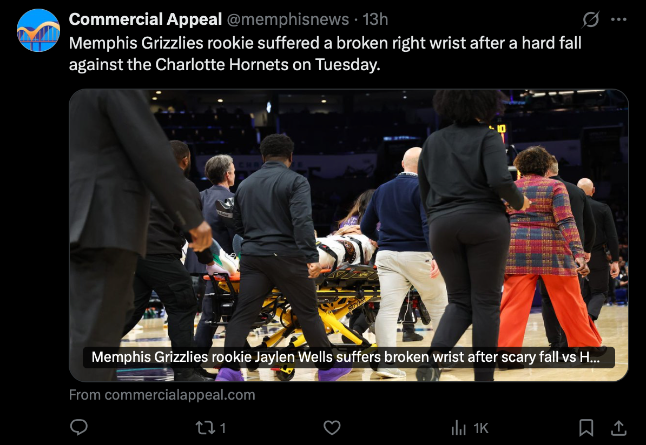Share the post via upload-arrow icon
The height and width of the screenshot is (445, 646).
point(618,428)
